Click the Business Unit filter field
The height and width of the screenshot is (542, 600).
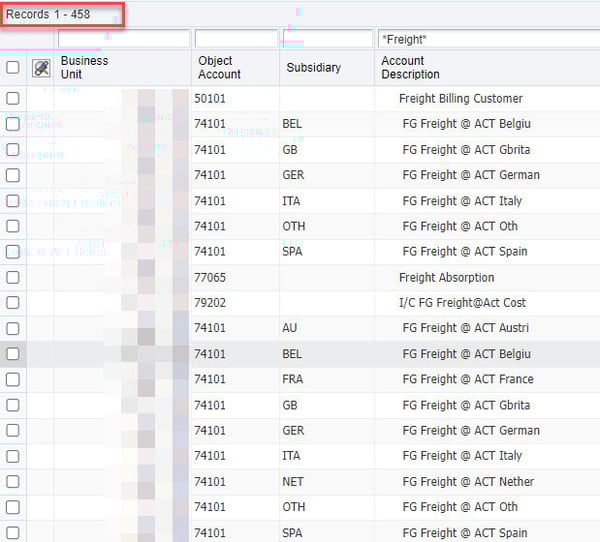[x=124, y=39]
